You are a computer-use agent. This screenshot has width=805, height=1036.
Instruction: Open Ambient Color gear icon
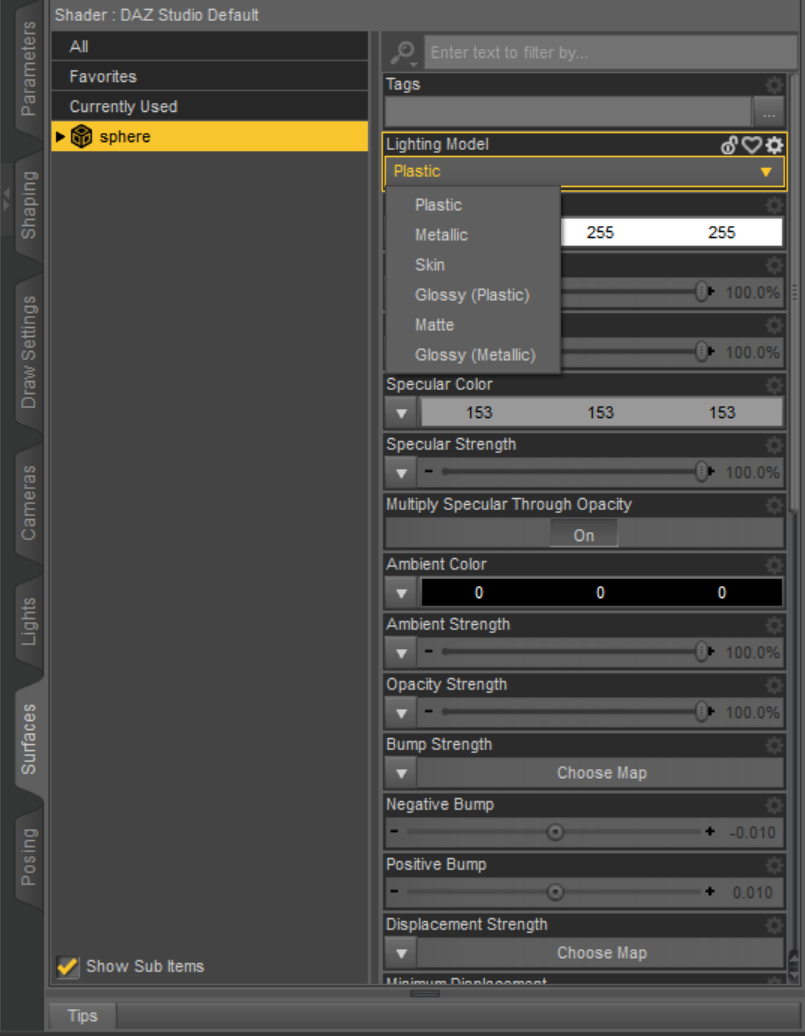click(x=774, y=565)
